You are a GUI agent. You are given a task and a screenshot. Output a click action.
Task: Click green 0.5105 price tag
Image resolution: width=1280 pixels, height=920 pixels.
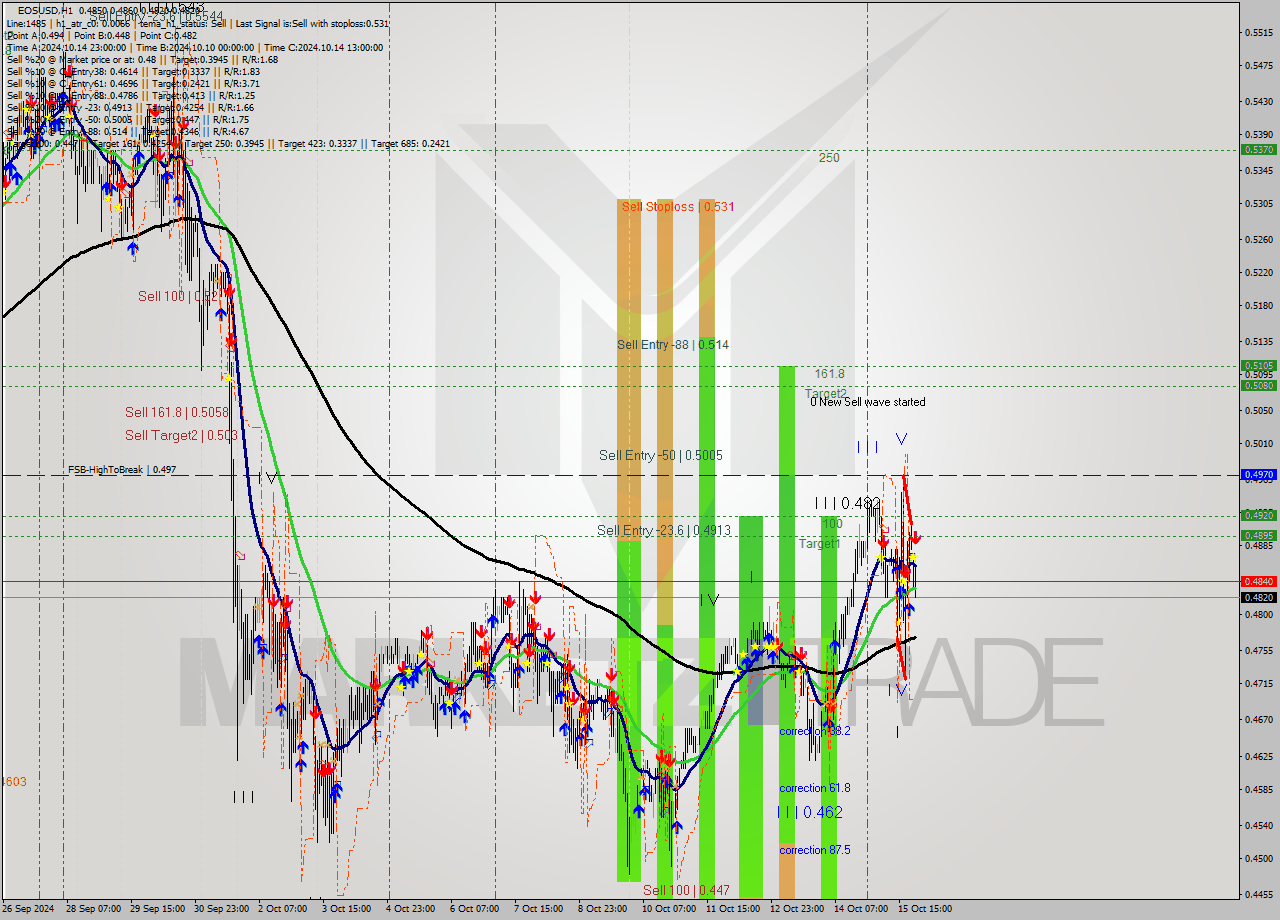point(1258,365)
